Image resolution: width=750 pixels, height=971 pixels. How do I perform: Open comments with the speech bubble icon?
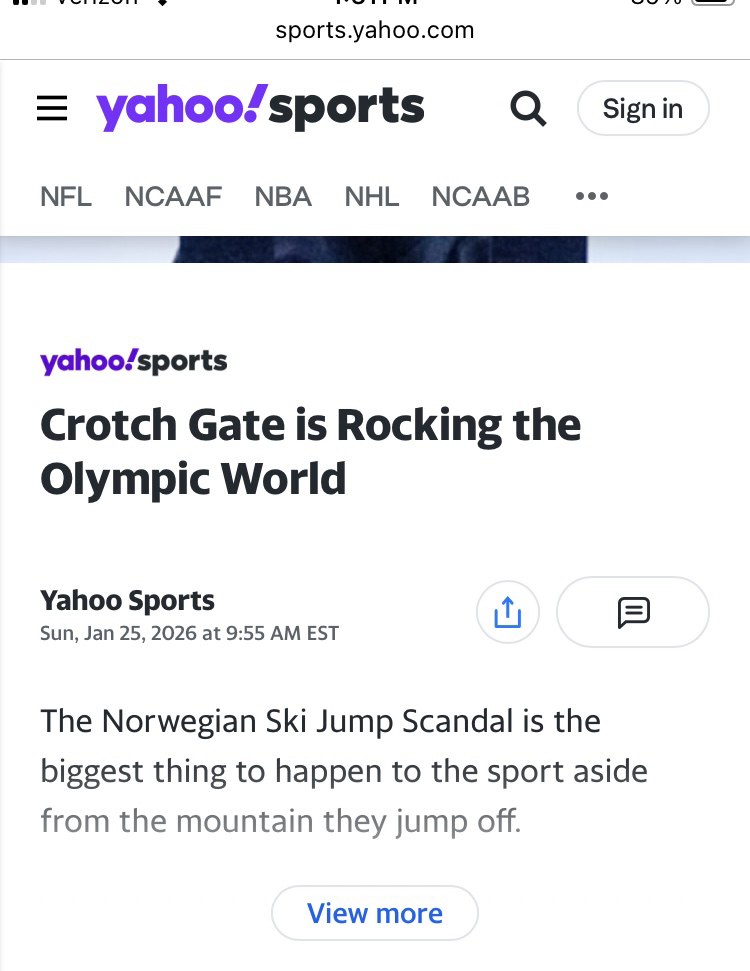pos(633,611)
